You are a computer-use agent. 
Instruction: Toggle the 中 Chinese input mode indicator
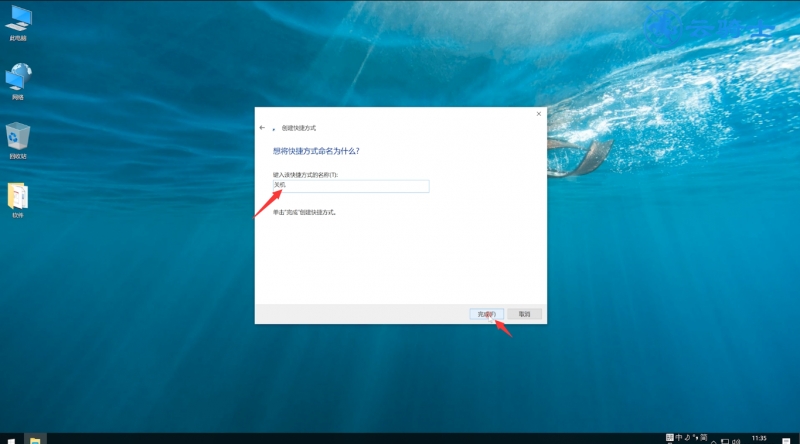coord(679,437)
